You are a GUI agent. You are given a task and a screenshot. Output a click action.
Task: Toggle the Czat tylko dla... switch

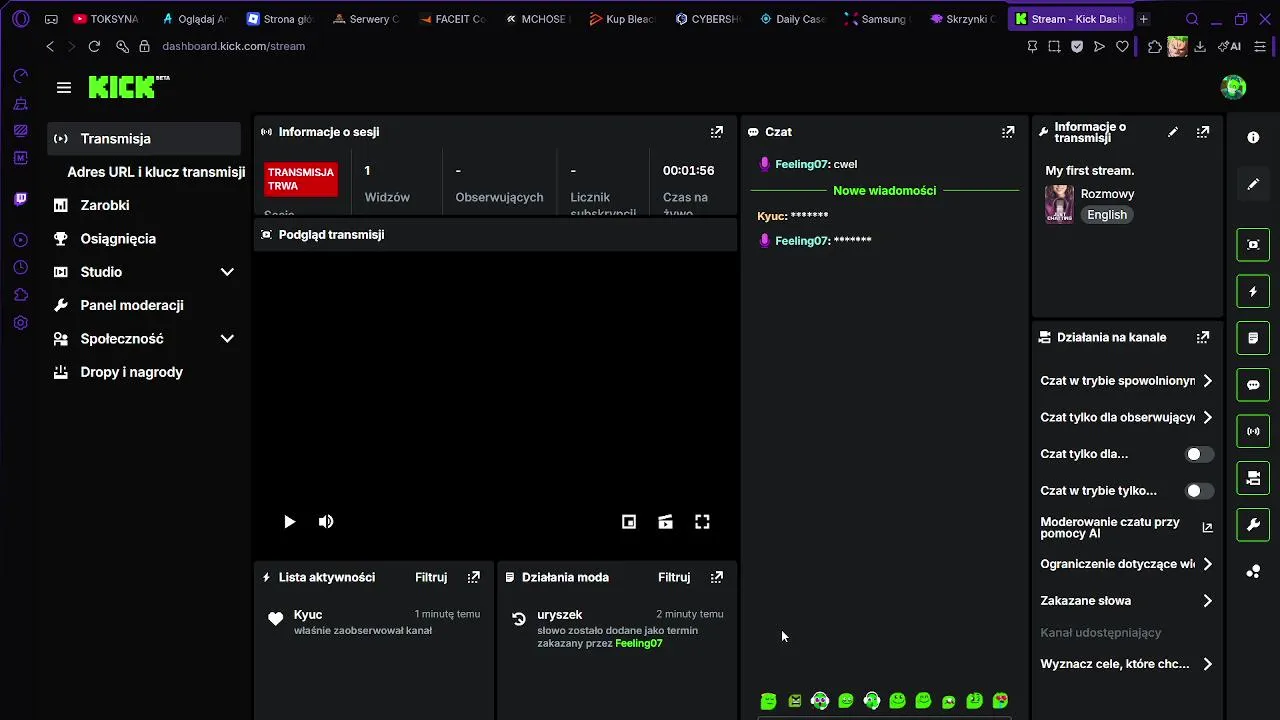1200,454
